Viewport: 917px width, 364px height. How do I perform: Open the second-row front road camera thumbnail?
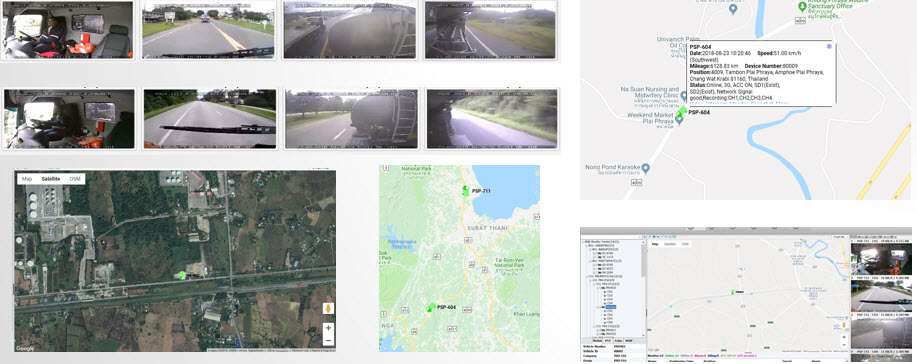coord(210,118)
